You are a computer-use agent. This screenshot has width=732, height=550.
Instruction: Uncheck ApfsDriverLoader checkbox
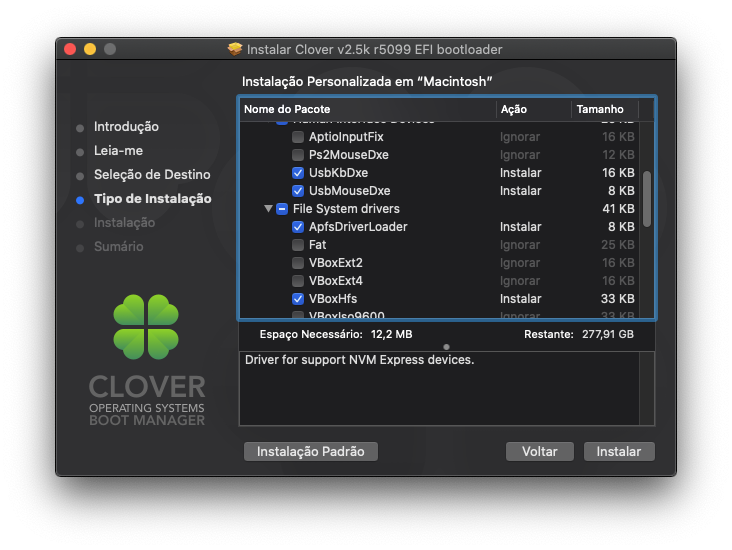(x=297, y=227)
